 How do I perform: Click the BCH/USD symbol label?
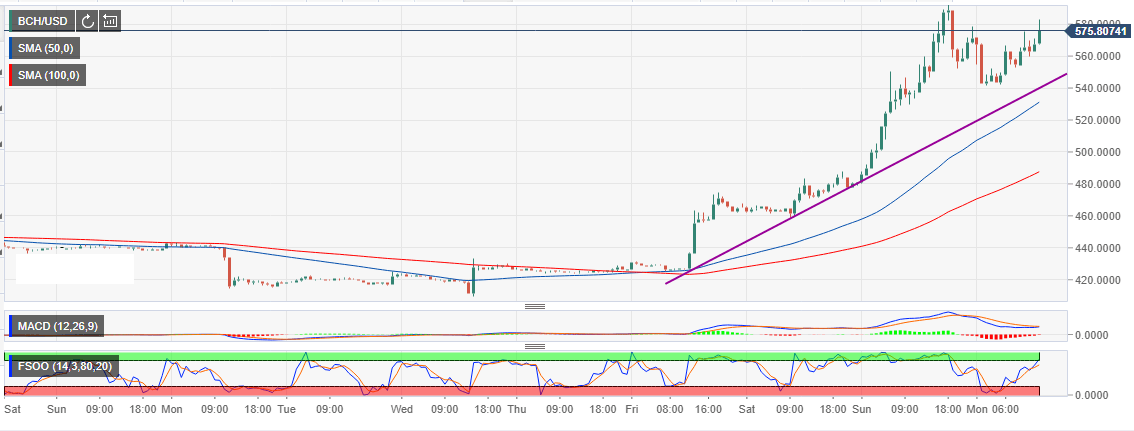pyautogui.click(x=40, y=21)
